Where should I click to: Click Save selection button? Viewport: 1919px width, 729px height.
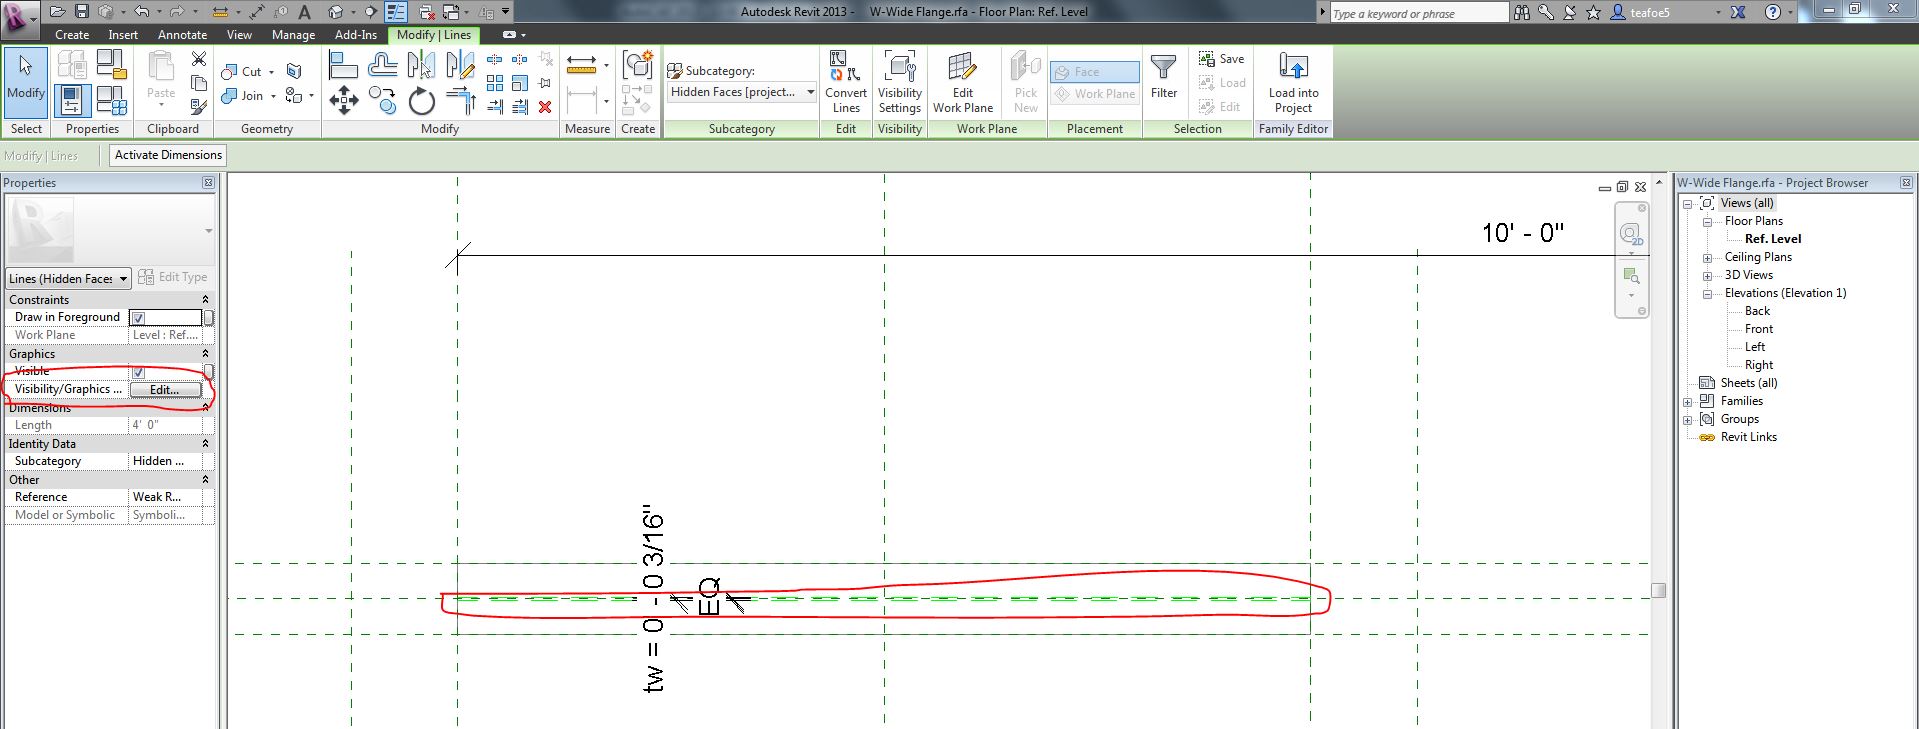pyautogui.click(x=1222, y=59)
